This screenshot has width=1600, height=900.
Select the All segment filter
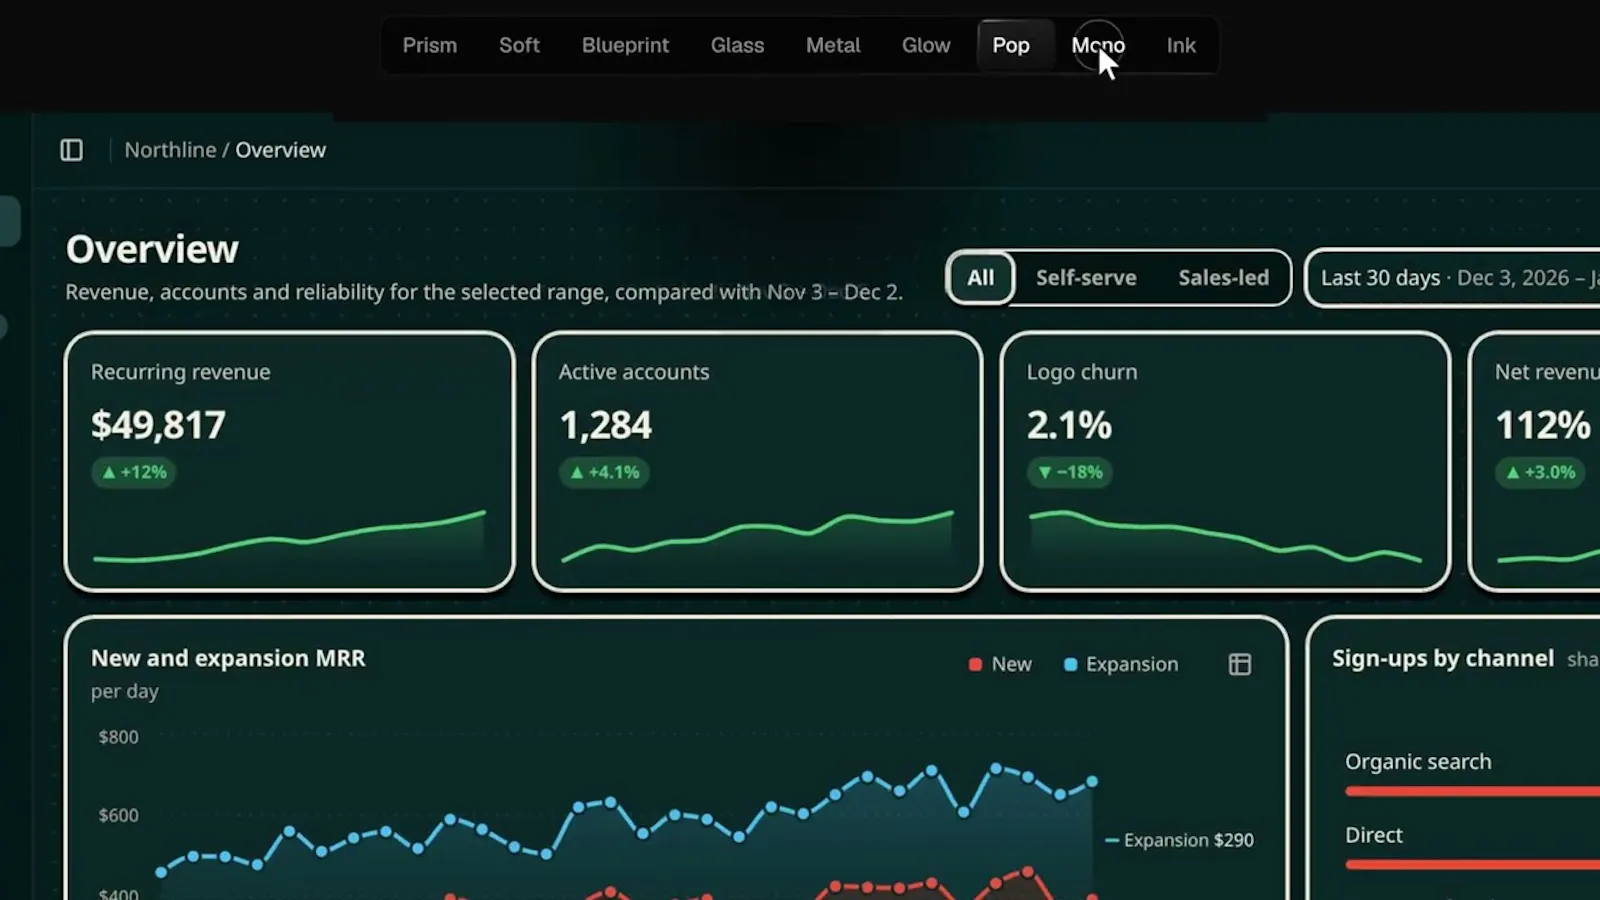[981, 277]
